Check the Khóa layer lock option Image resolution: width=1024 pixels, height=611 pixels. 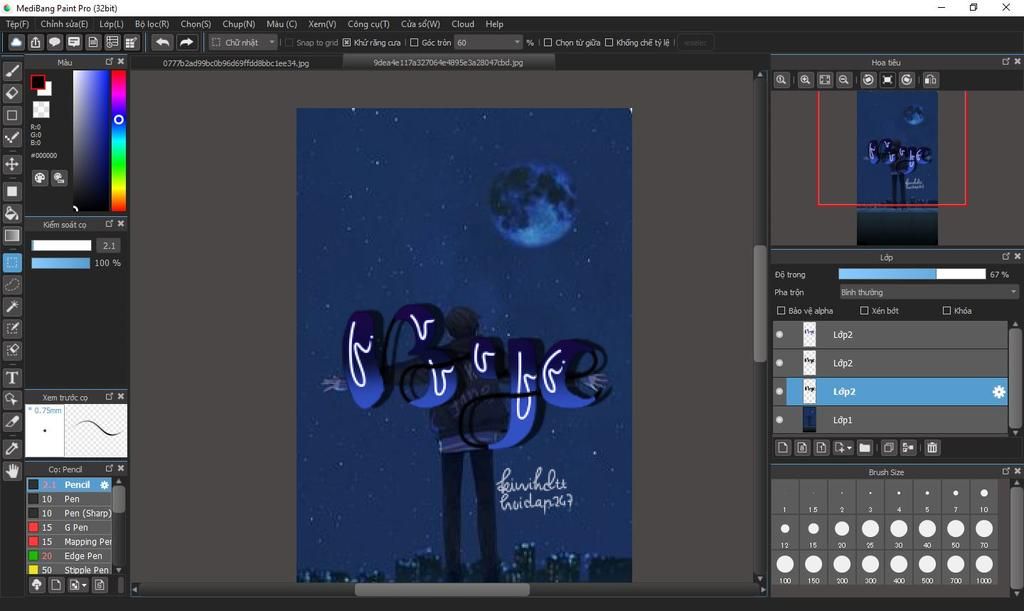(946, 311)
